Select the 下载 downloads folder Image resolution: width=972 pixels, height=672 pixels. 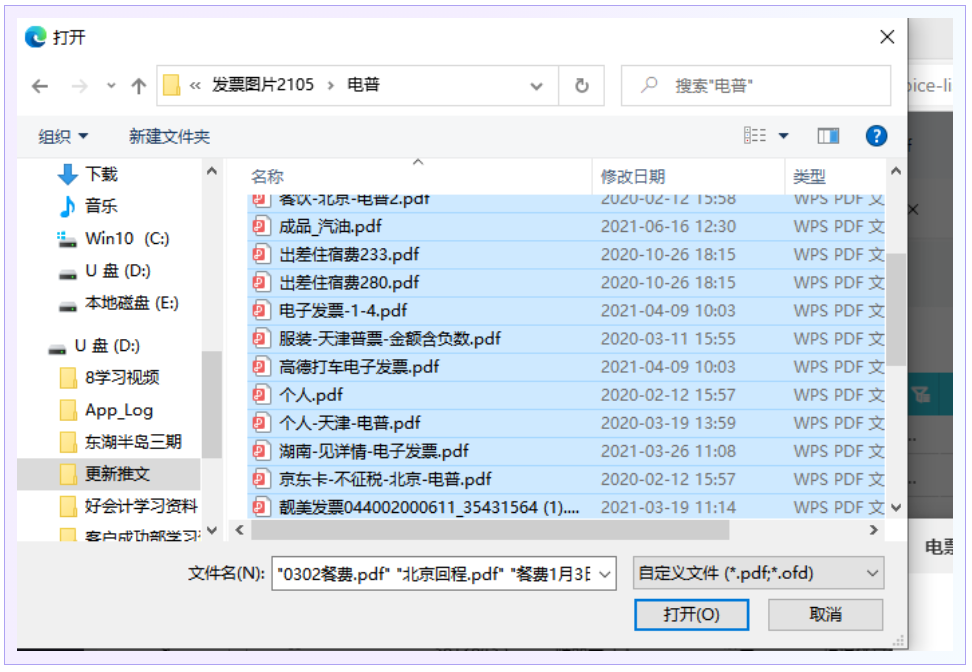point(100,174)
